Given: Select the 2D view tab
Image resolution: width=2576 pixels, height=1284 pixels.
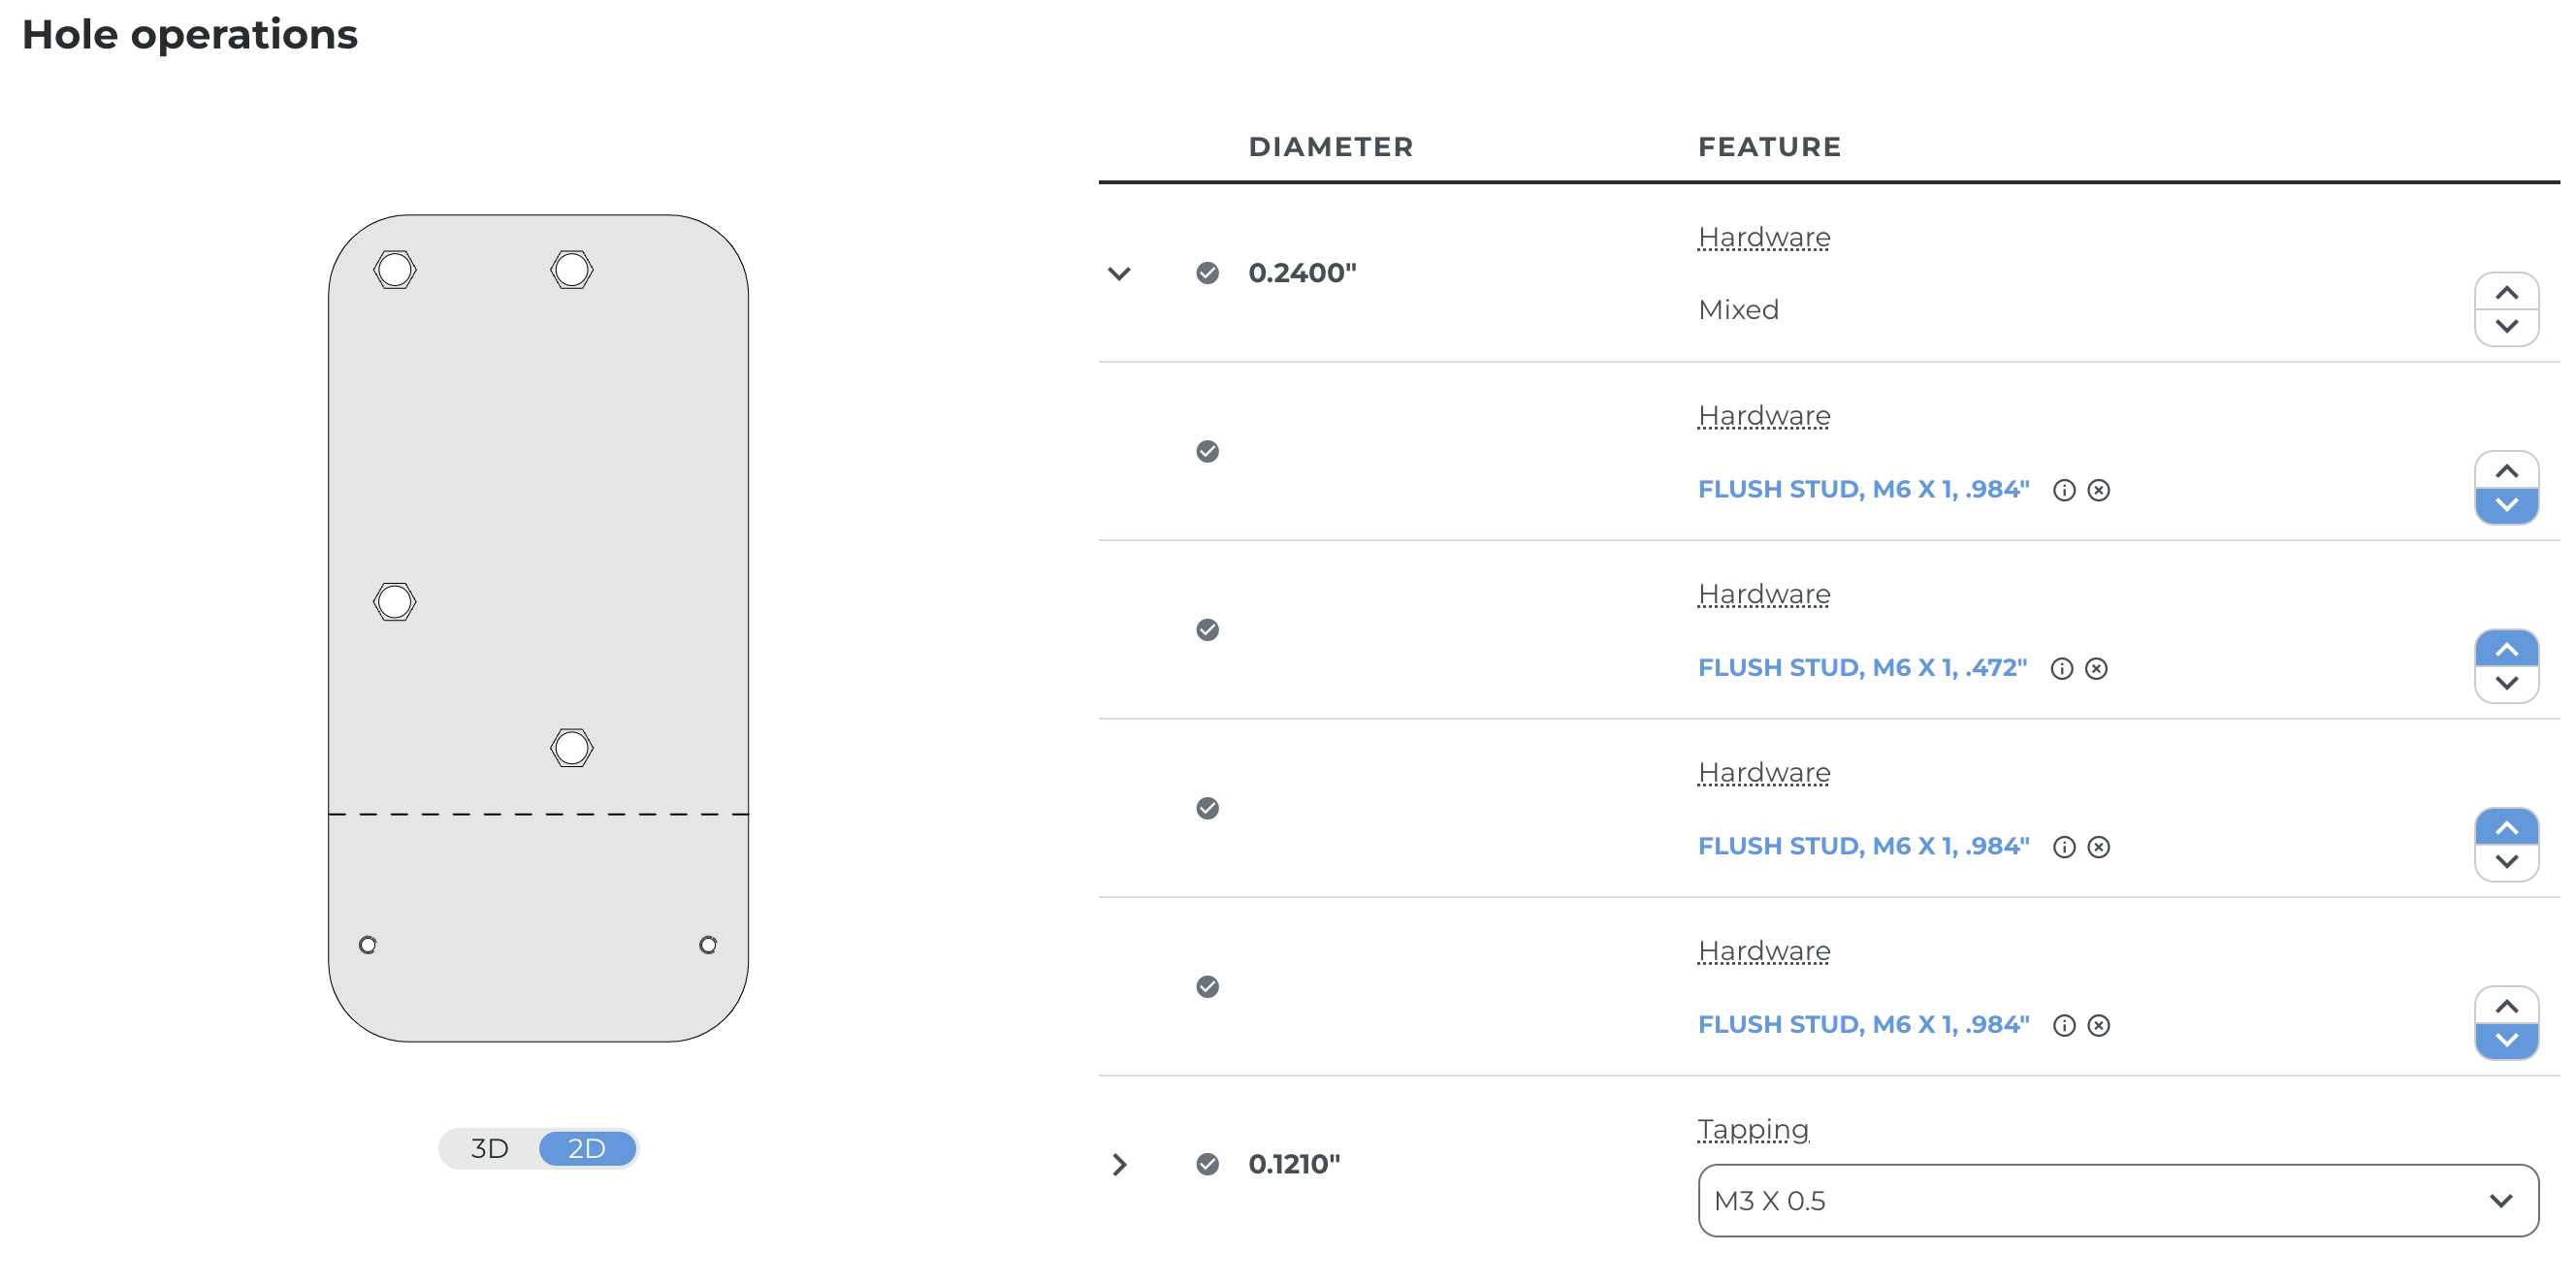Looking at the screenshot, I should 587,1148.
